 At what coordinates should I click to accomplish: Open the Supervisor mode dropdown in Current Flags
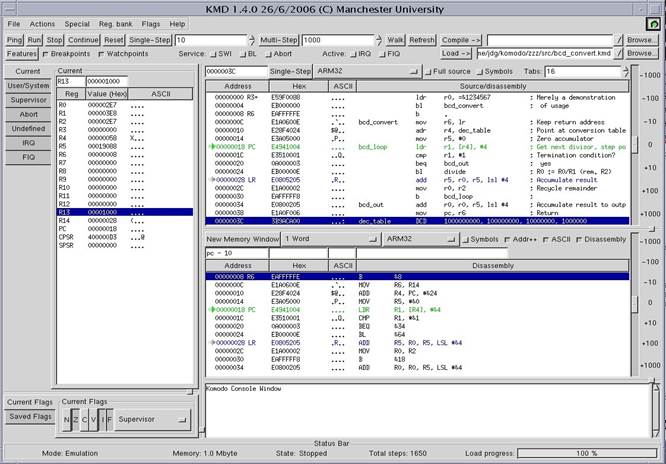pos(152,419)
